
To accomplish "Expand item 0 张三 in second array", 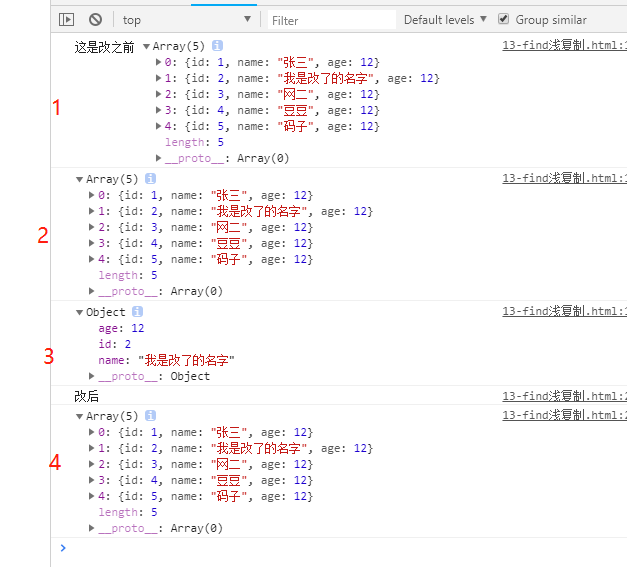I will [92, 195].
